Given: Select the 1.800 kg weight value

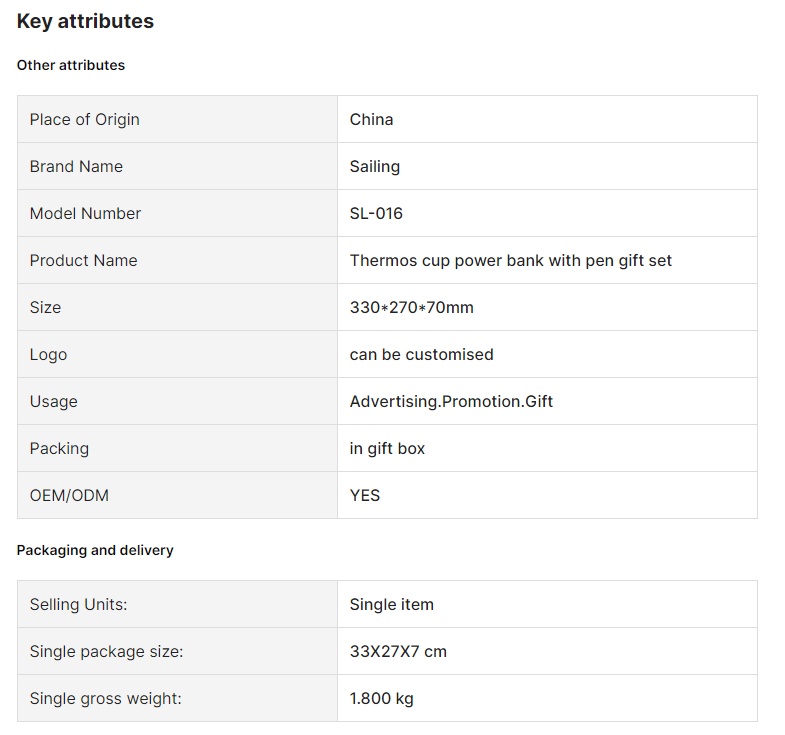Looking at the screenshot, I should pos(381,698).
